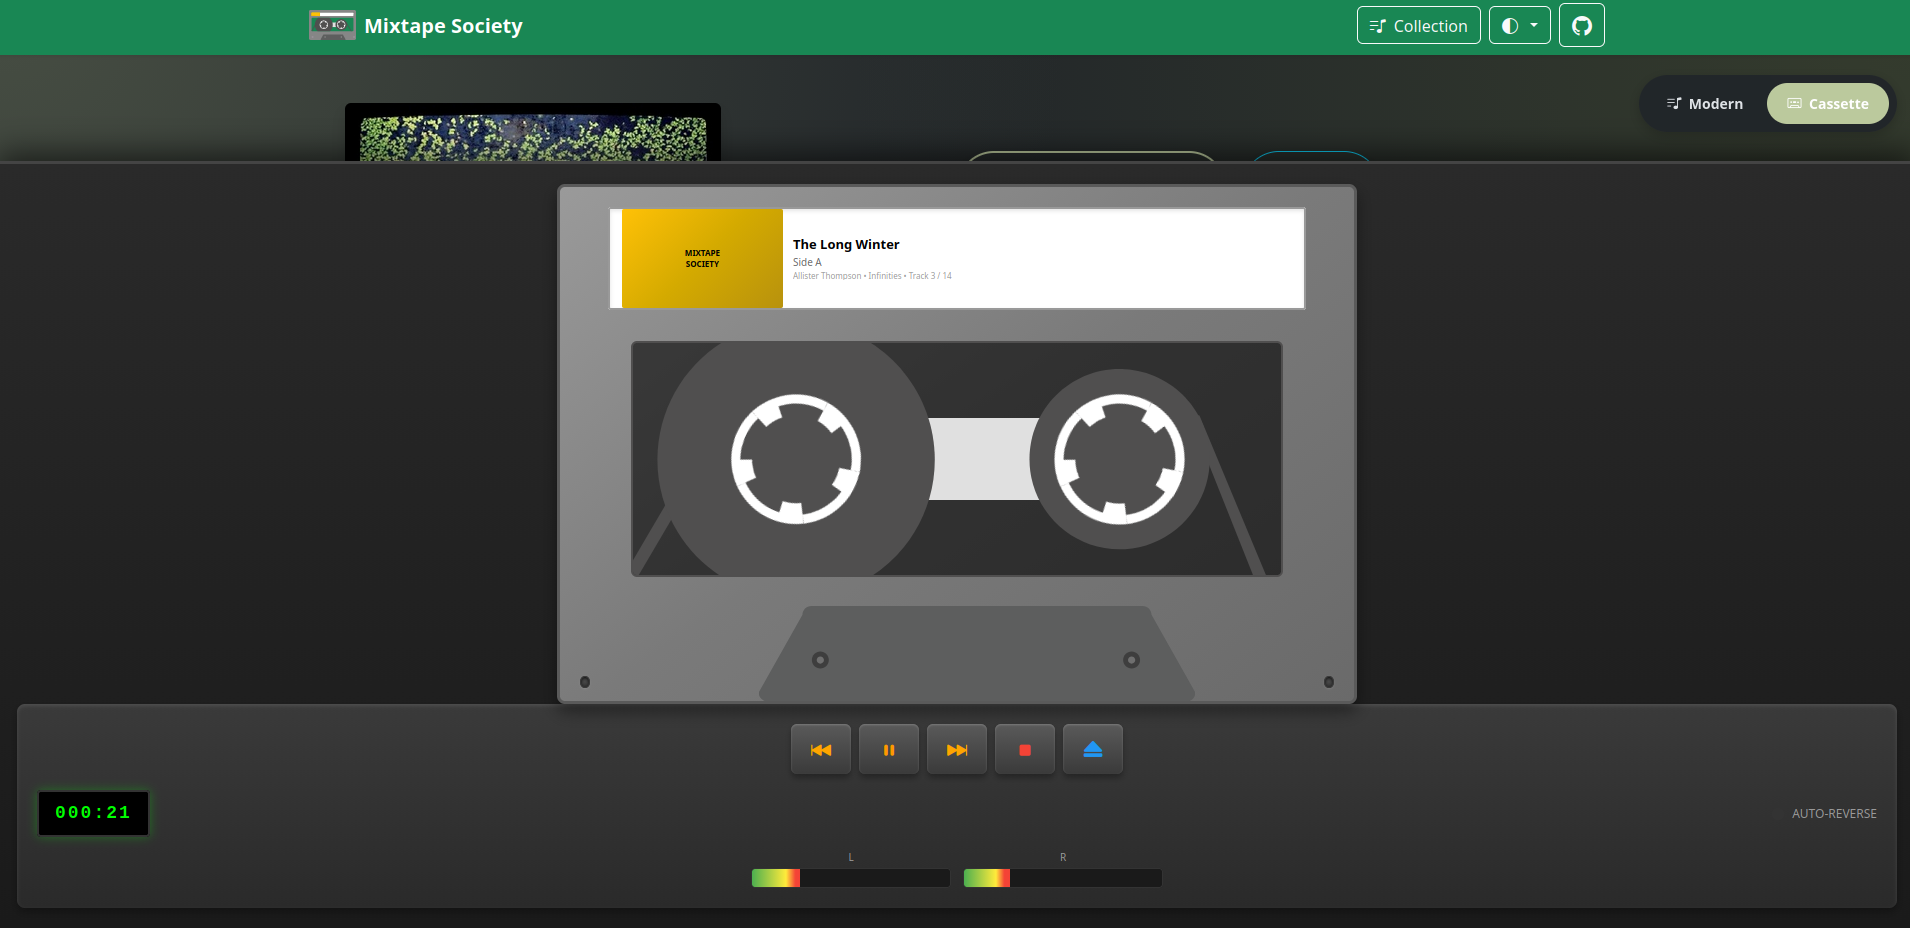Click the mixtape cover image thumbnail

click(532, 138)
